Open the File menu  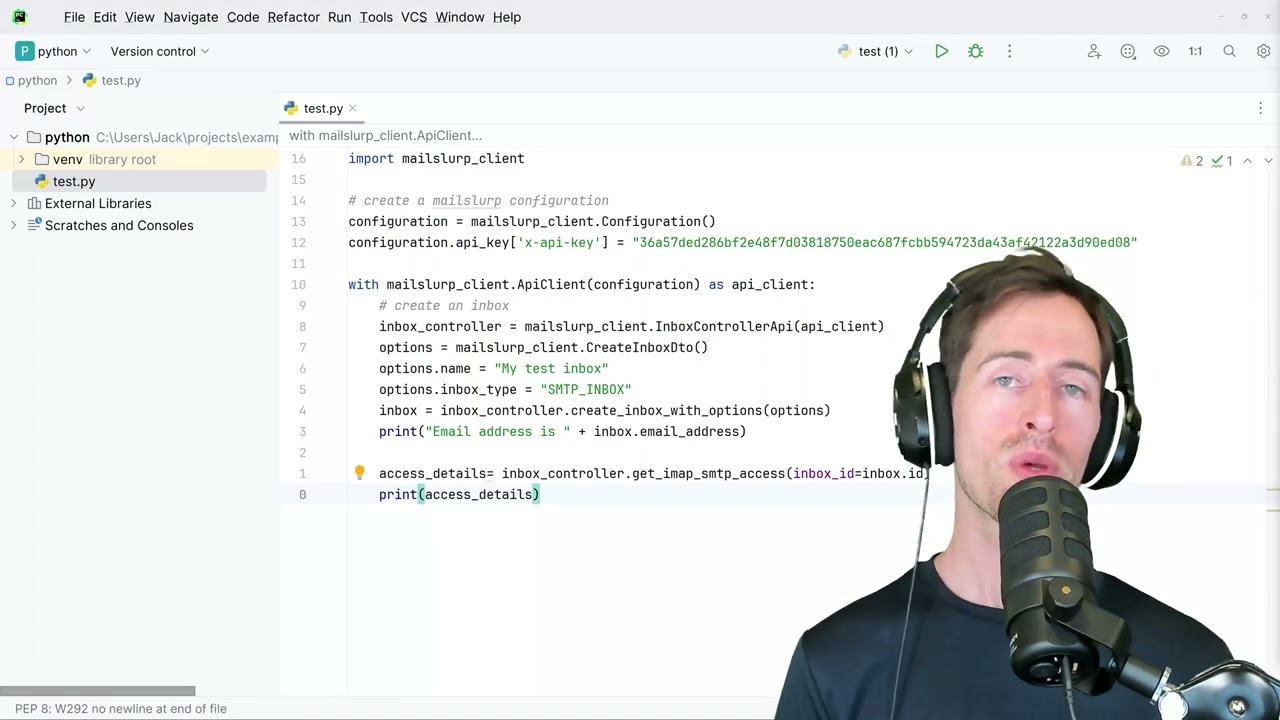pos(74,17)
